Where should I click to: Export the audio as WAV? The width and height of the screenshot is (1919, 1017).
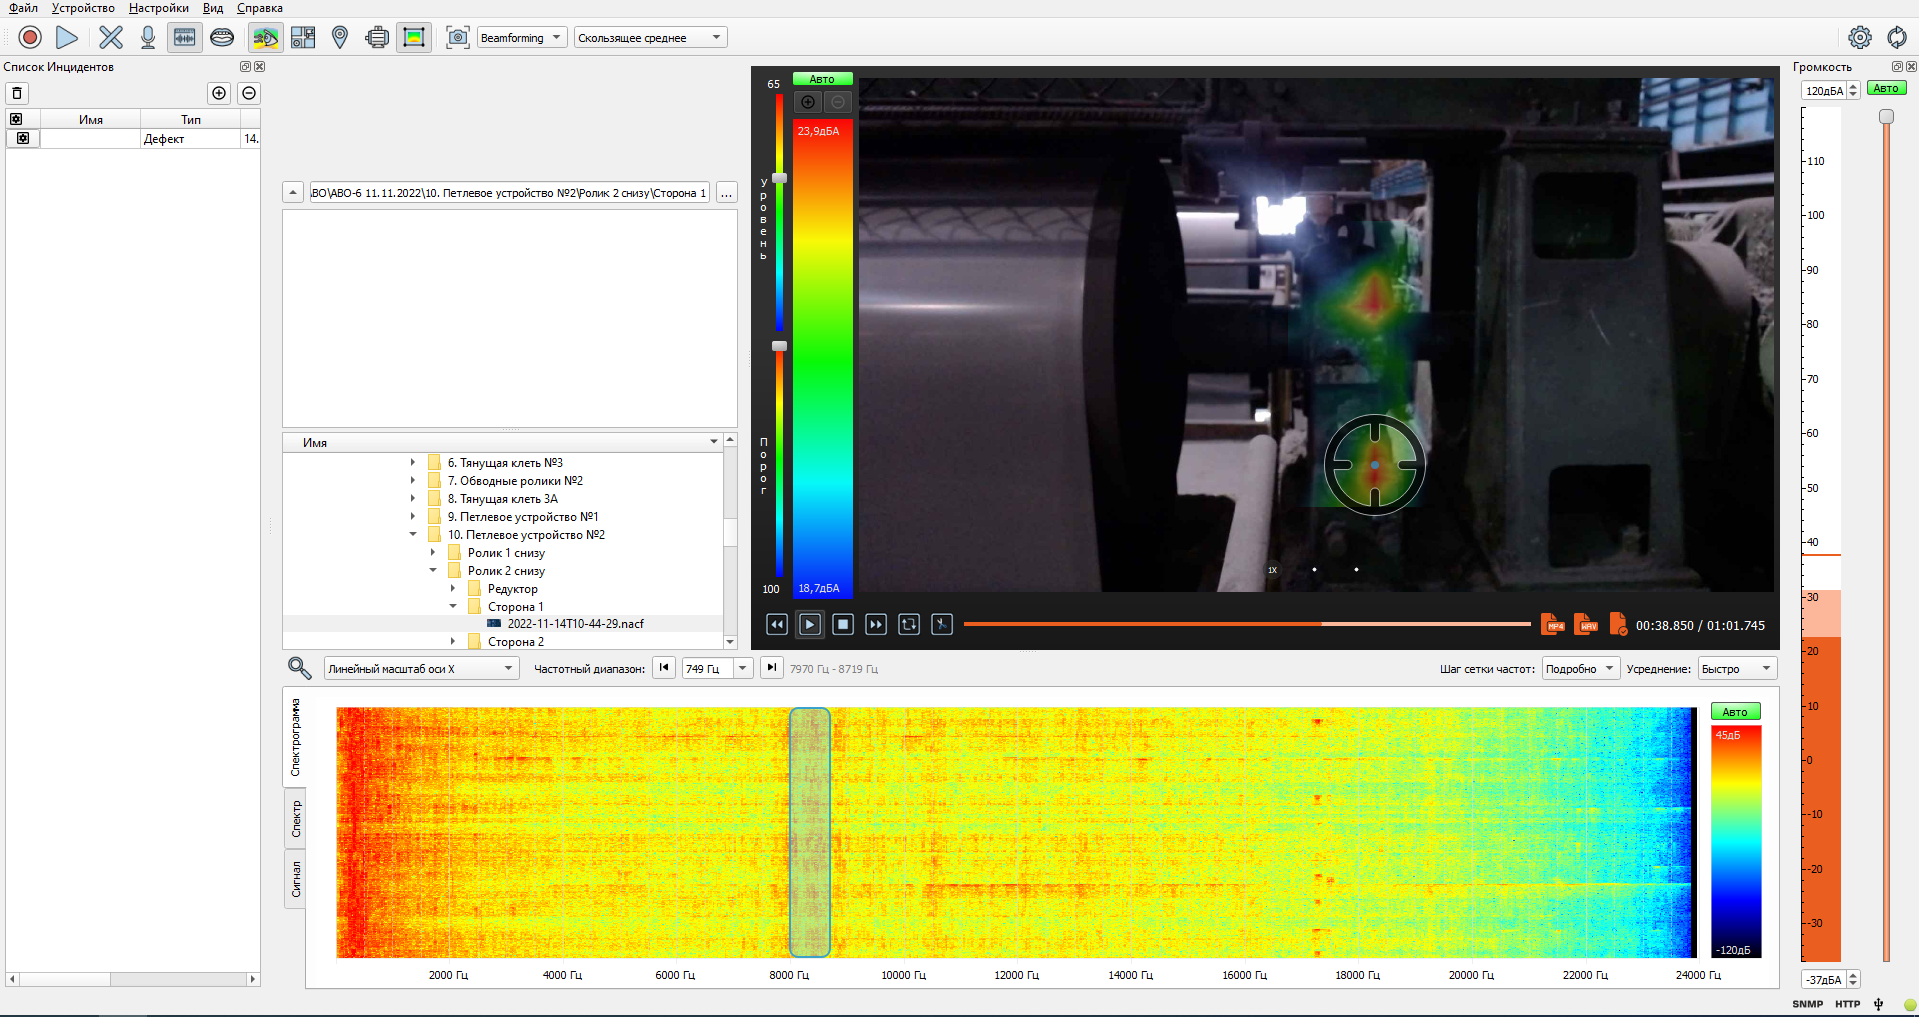(x=1585, y=625)
